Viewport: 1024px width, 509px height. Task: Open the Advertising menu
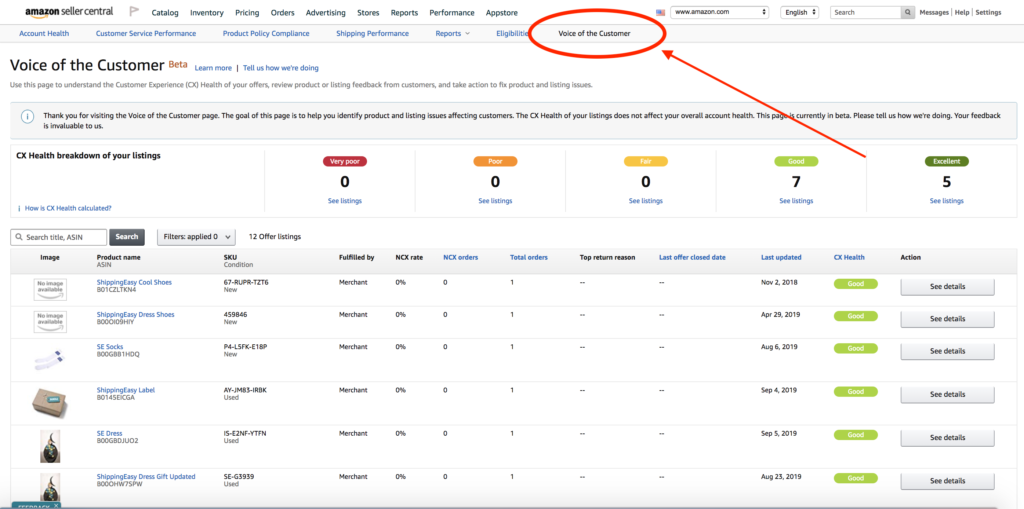tap(326, 12)
